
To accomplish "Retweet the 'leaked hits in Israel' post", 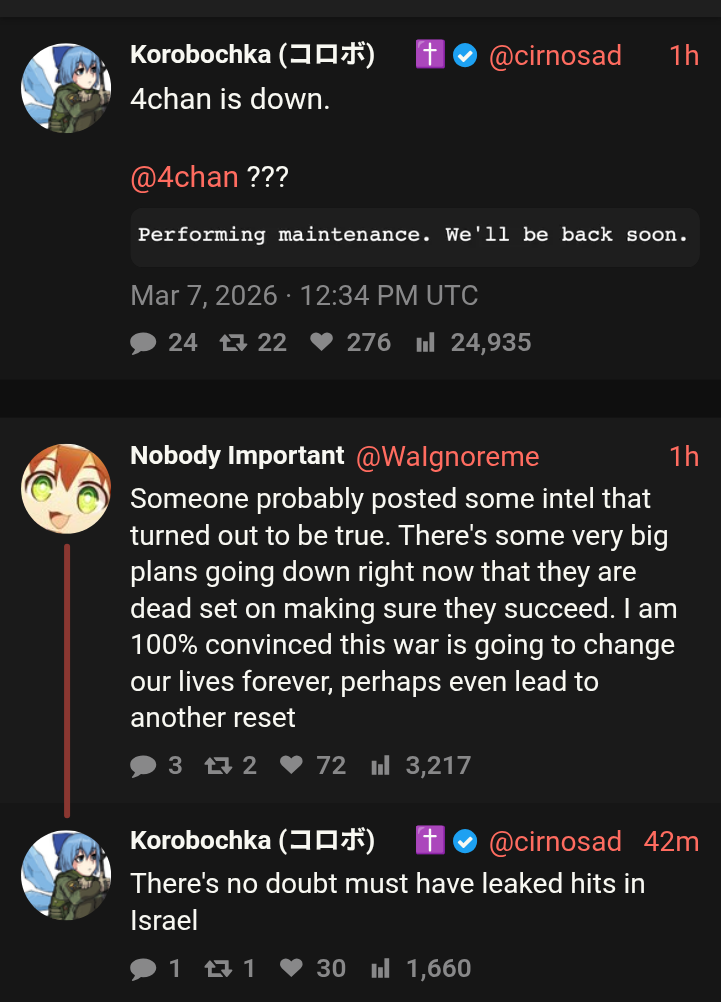I will point(217,968).
